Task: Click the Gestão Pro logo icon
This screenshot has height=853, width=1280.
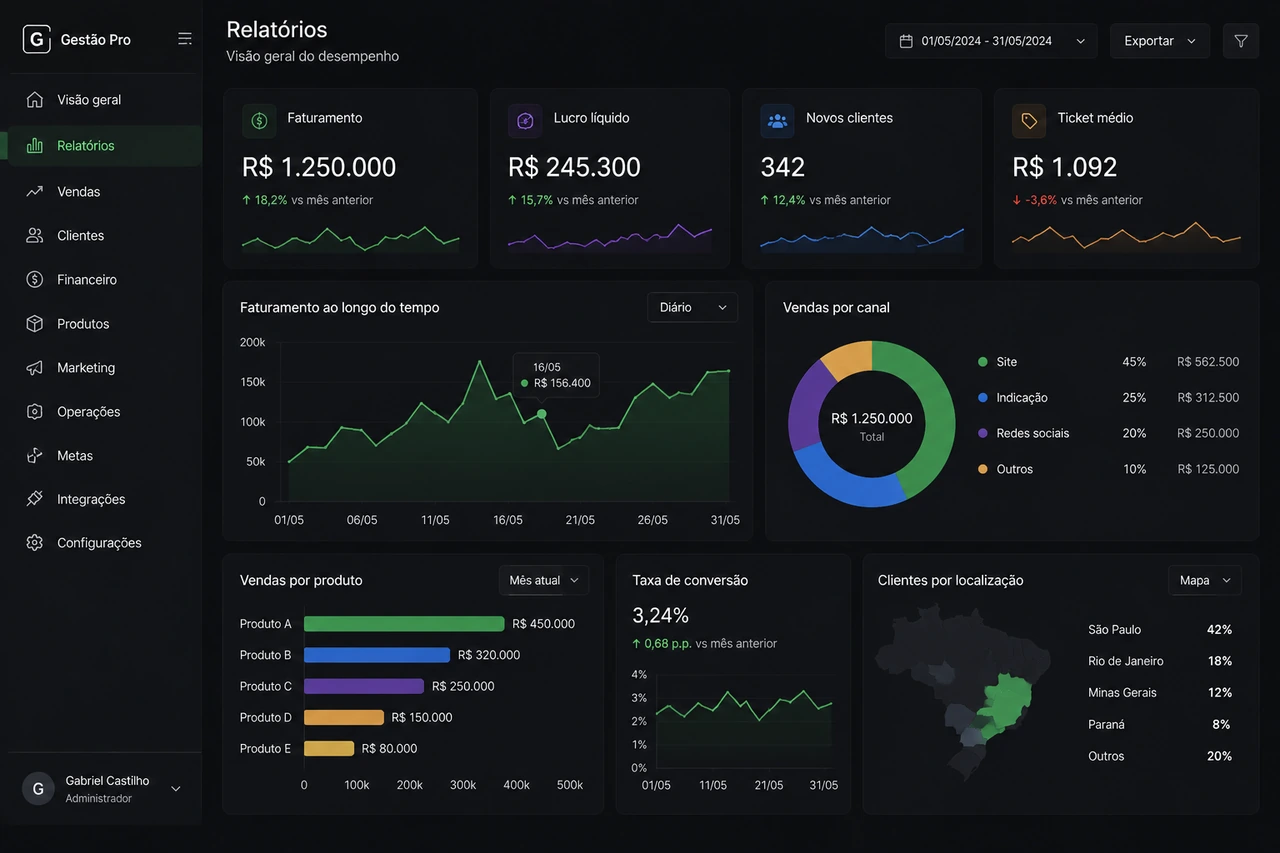Action: (37, 39)
